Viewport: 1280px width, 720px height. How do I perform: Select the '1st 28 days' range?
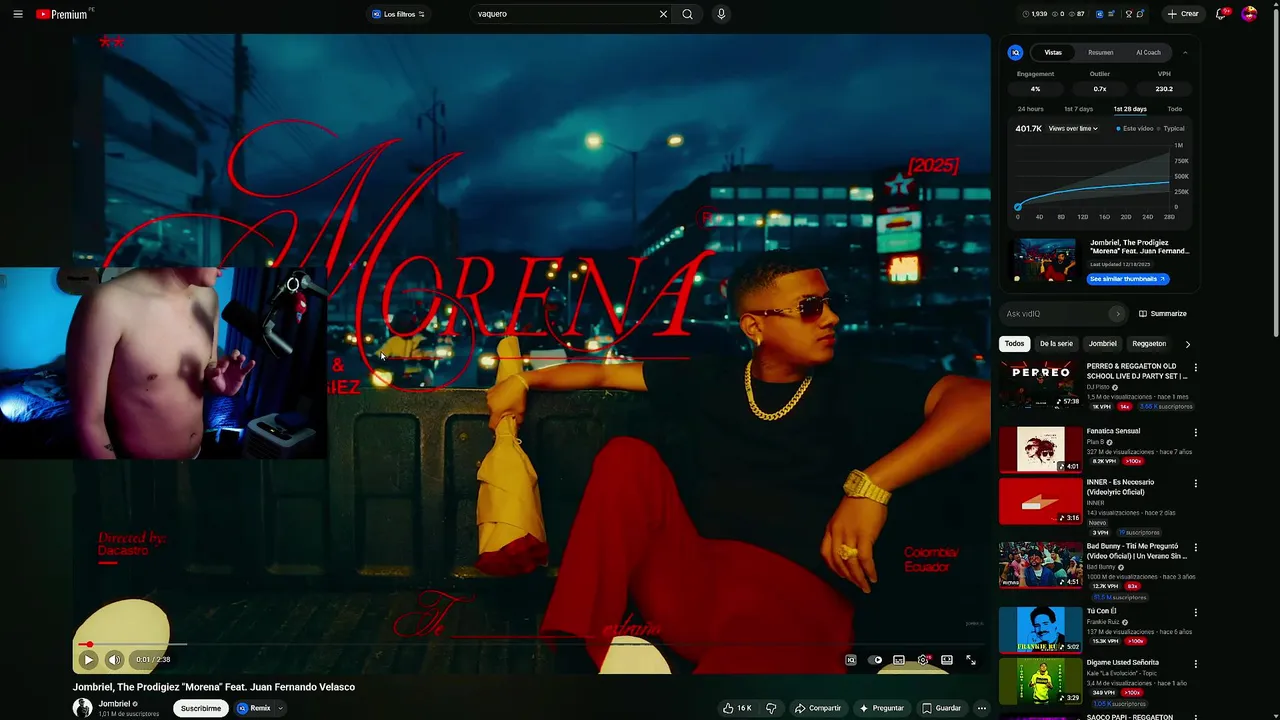click(1130, 109)
